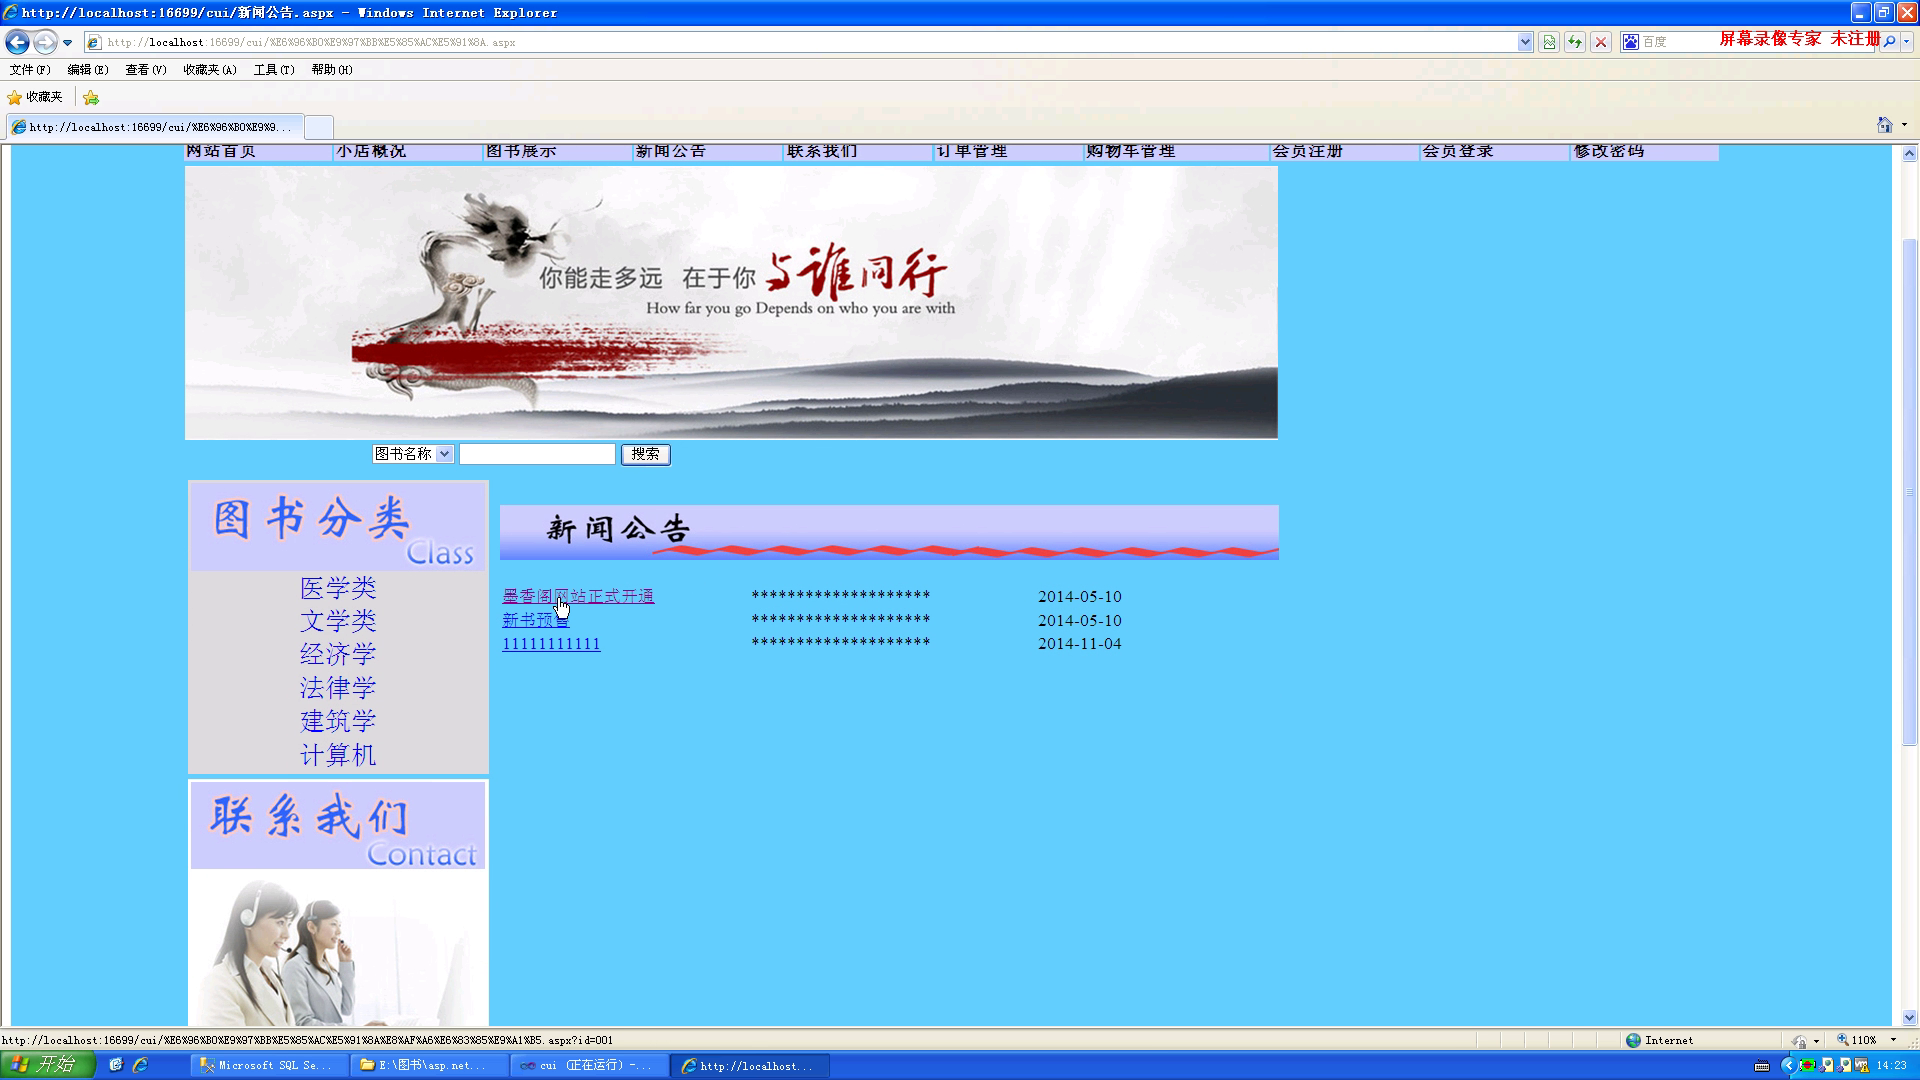Image resolution: width=1920 pixels, height=1080 pixels.
Task: Open 订单管理 navigation item
Action: (972, 152)
